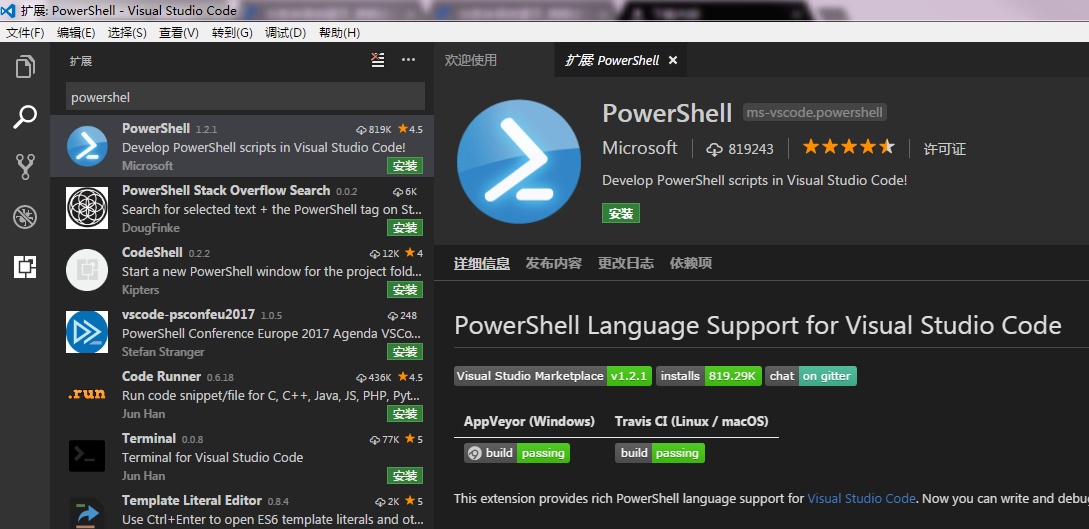Click the PowerShell Stack Overflow Search icon
The width and height of the screenshot is (1089, 529).
87,208
